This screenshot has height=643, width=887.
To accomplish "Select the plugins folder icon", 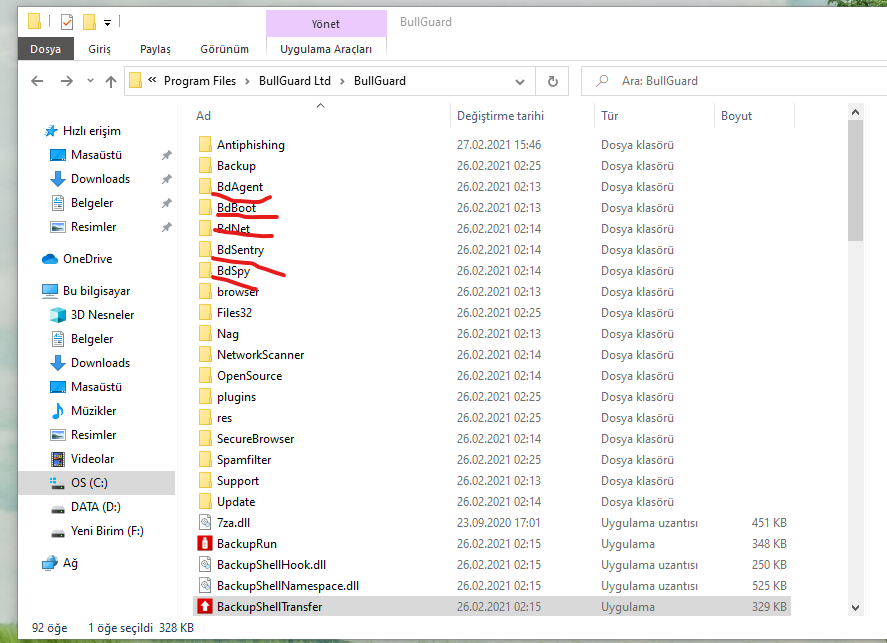I will point(205,397).
